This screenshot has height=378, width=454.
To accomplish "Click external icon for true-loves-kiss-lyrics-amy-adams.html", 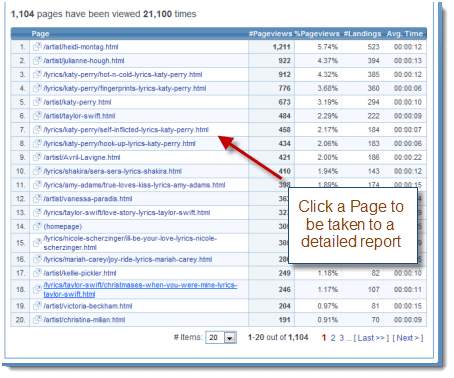I will [x=37, y=185].
